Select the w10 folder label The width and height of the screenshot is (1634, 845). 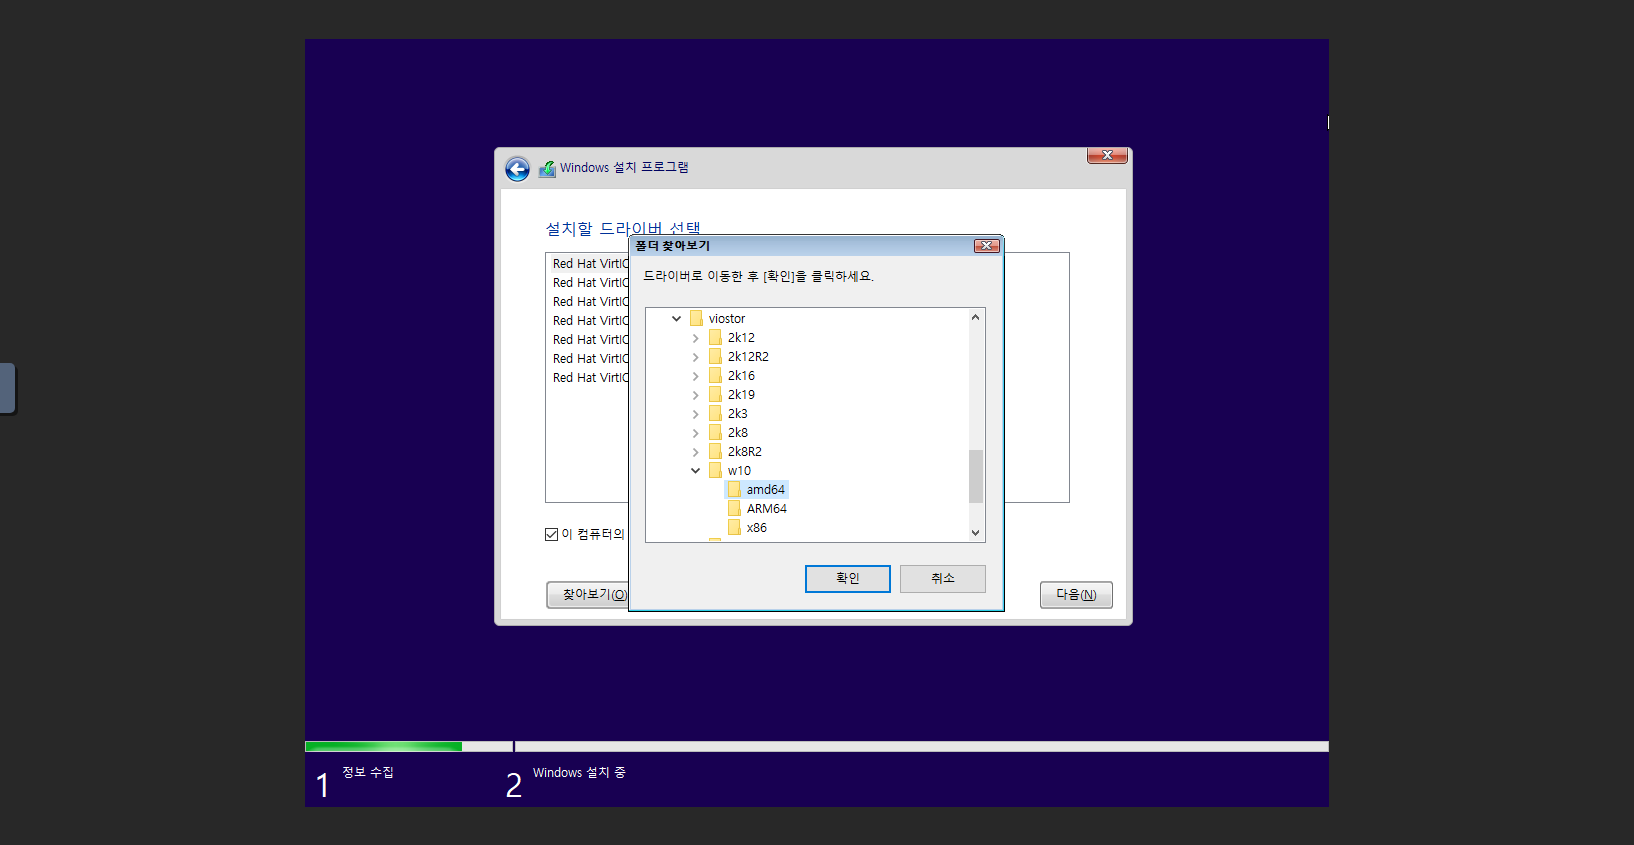(x=739, y=471)
